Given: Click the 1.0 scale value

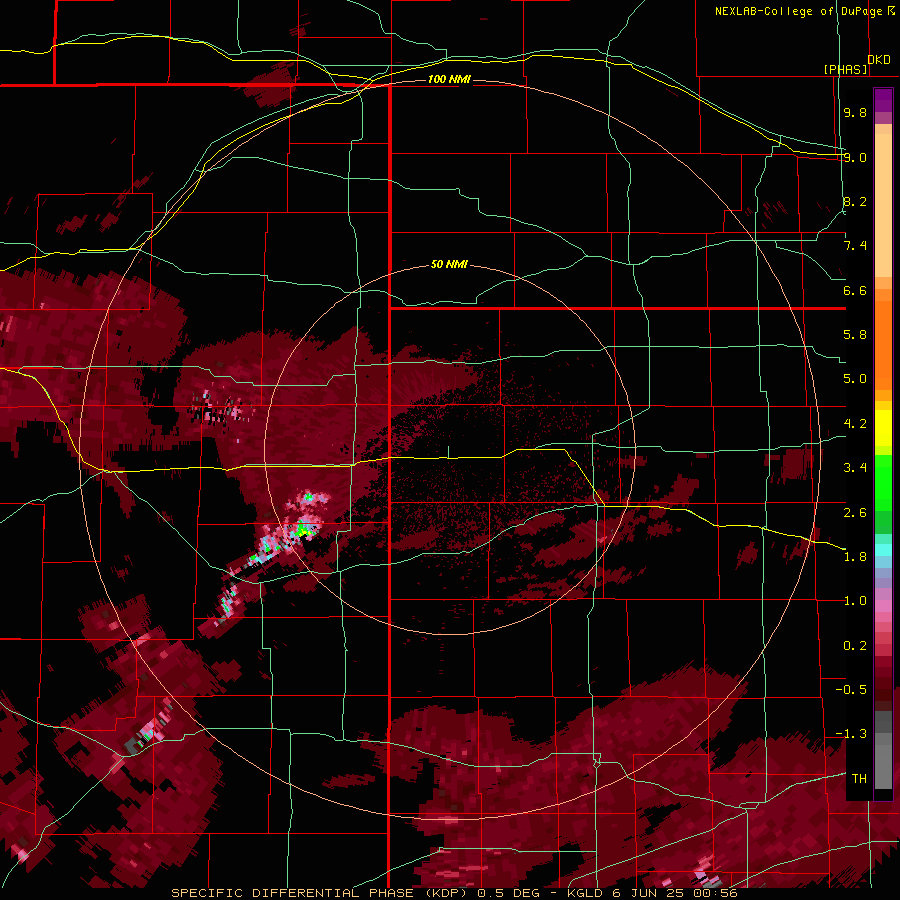Looking at the screenshot, I should point(855,601).
